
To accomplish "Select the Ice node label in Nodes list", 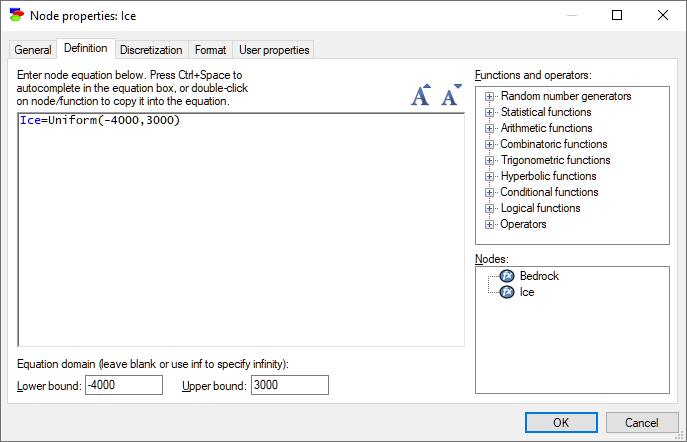I will (527, 292).
